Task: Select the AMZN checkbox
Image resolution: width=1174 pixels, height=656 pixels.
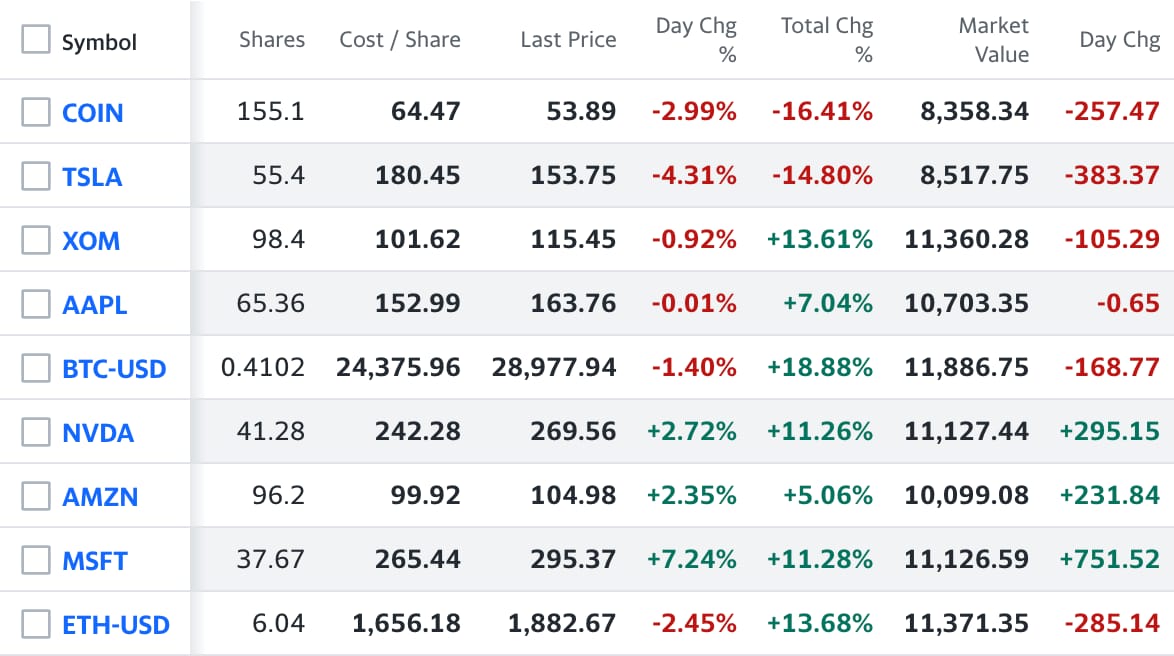Action: coord(36,496)
